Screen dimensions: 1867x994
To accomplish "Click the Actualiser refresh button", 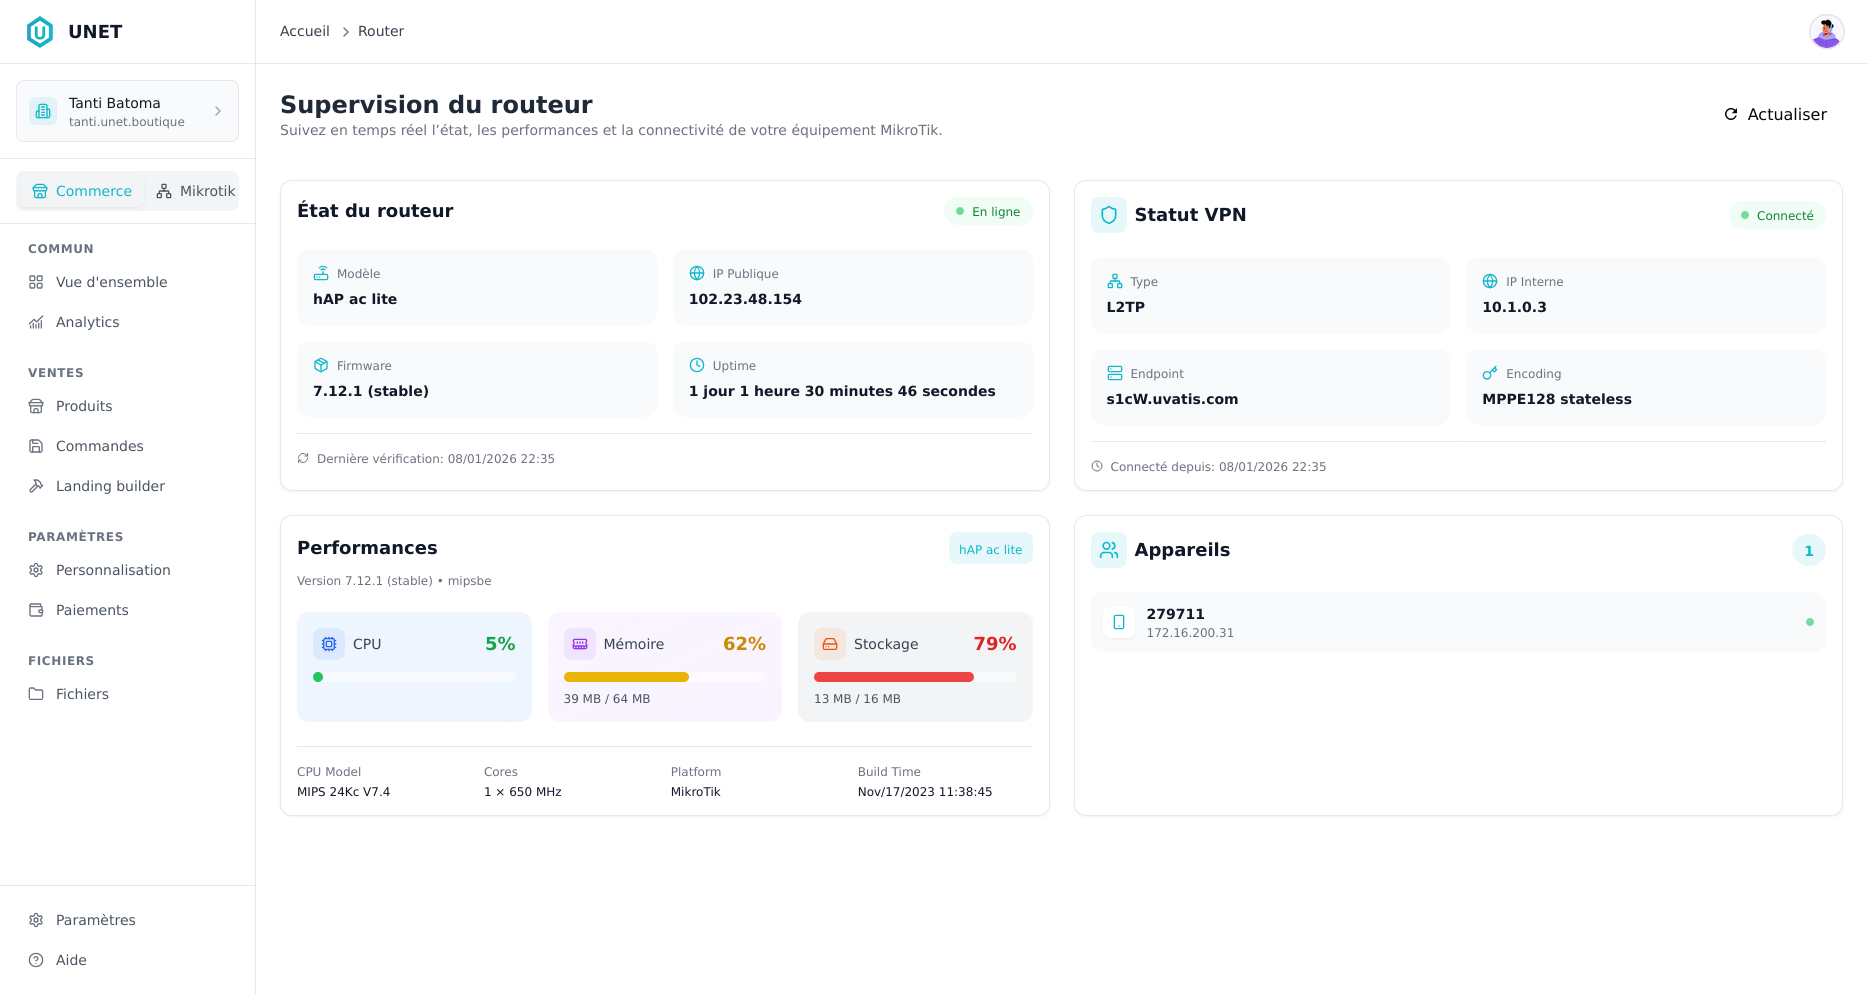I will pyautogui.click(x=1775, y=114).
